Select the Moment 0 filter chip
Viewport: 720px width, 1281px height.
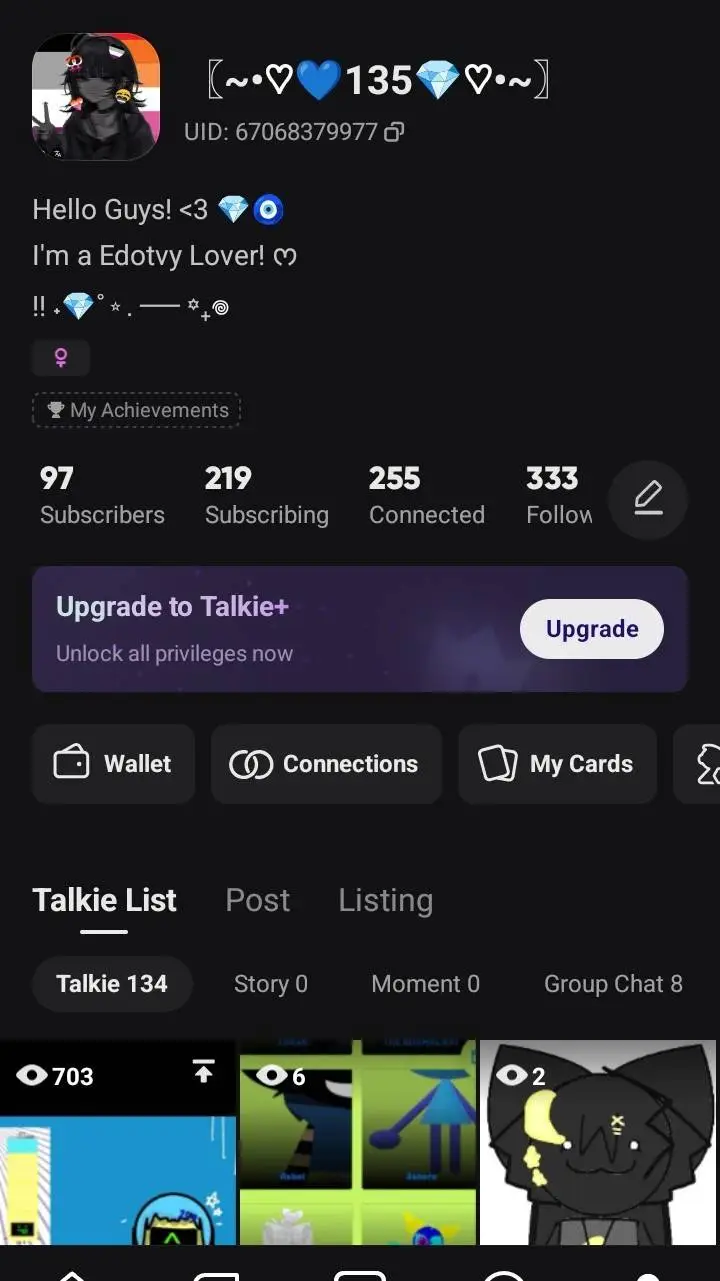pyautogui.click(x=425, y=984)
